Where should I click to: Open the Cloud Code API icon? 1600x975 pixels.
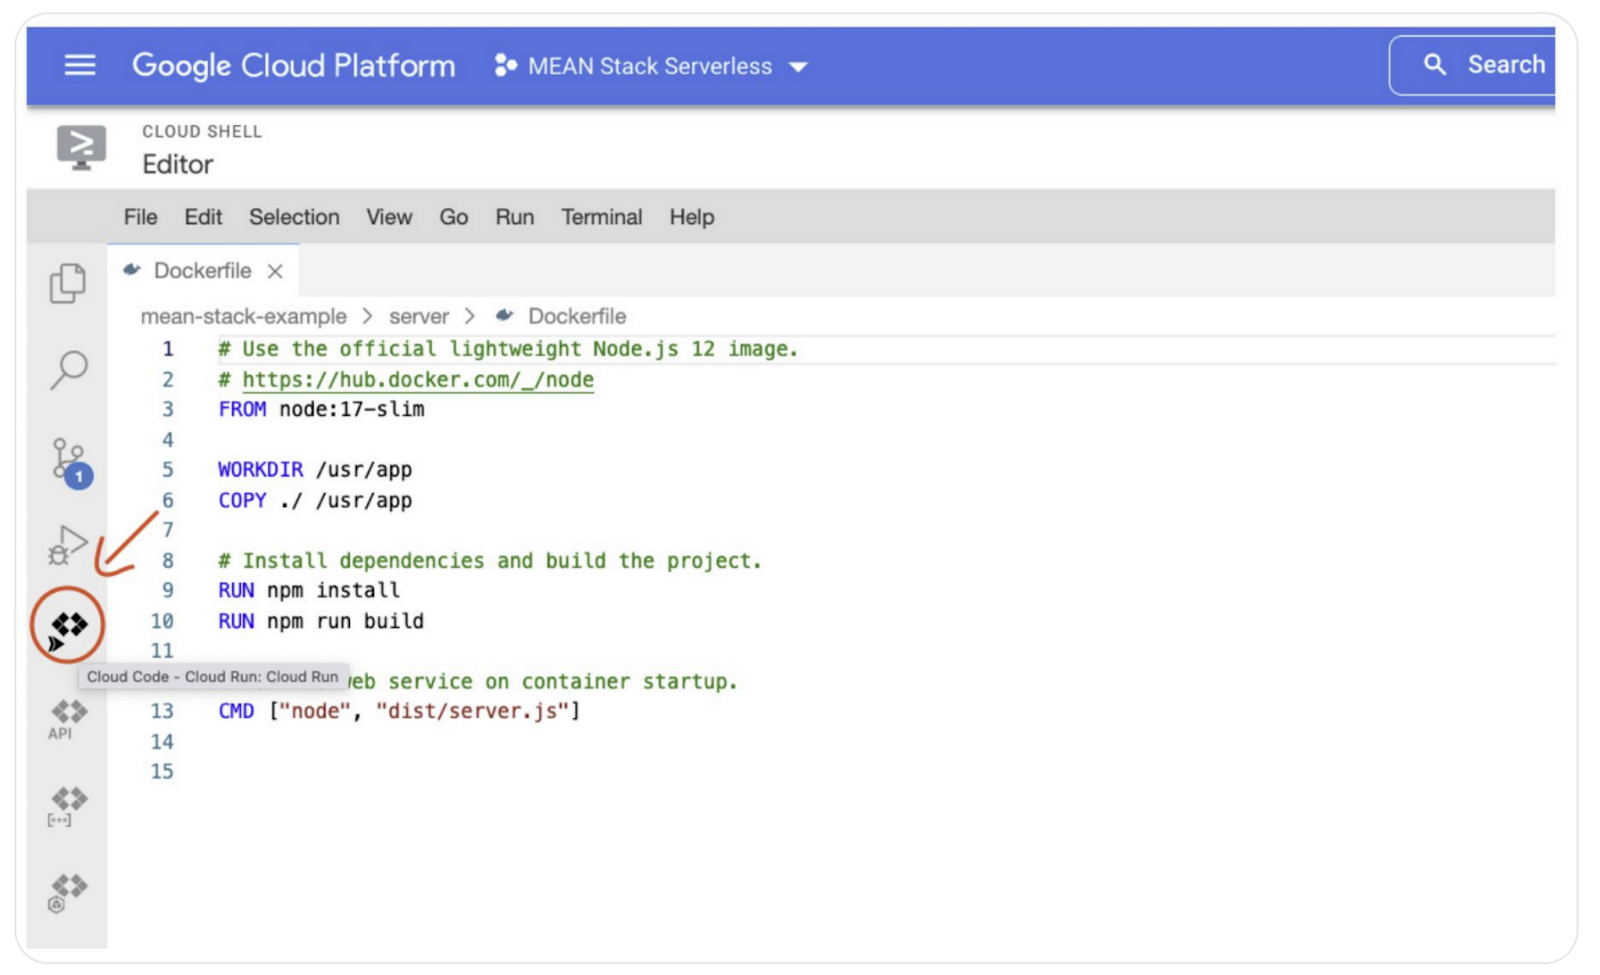68,717
